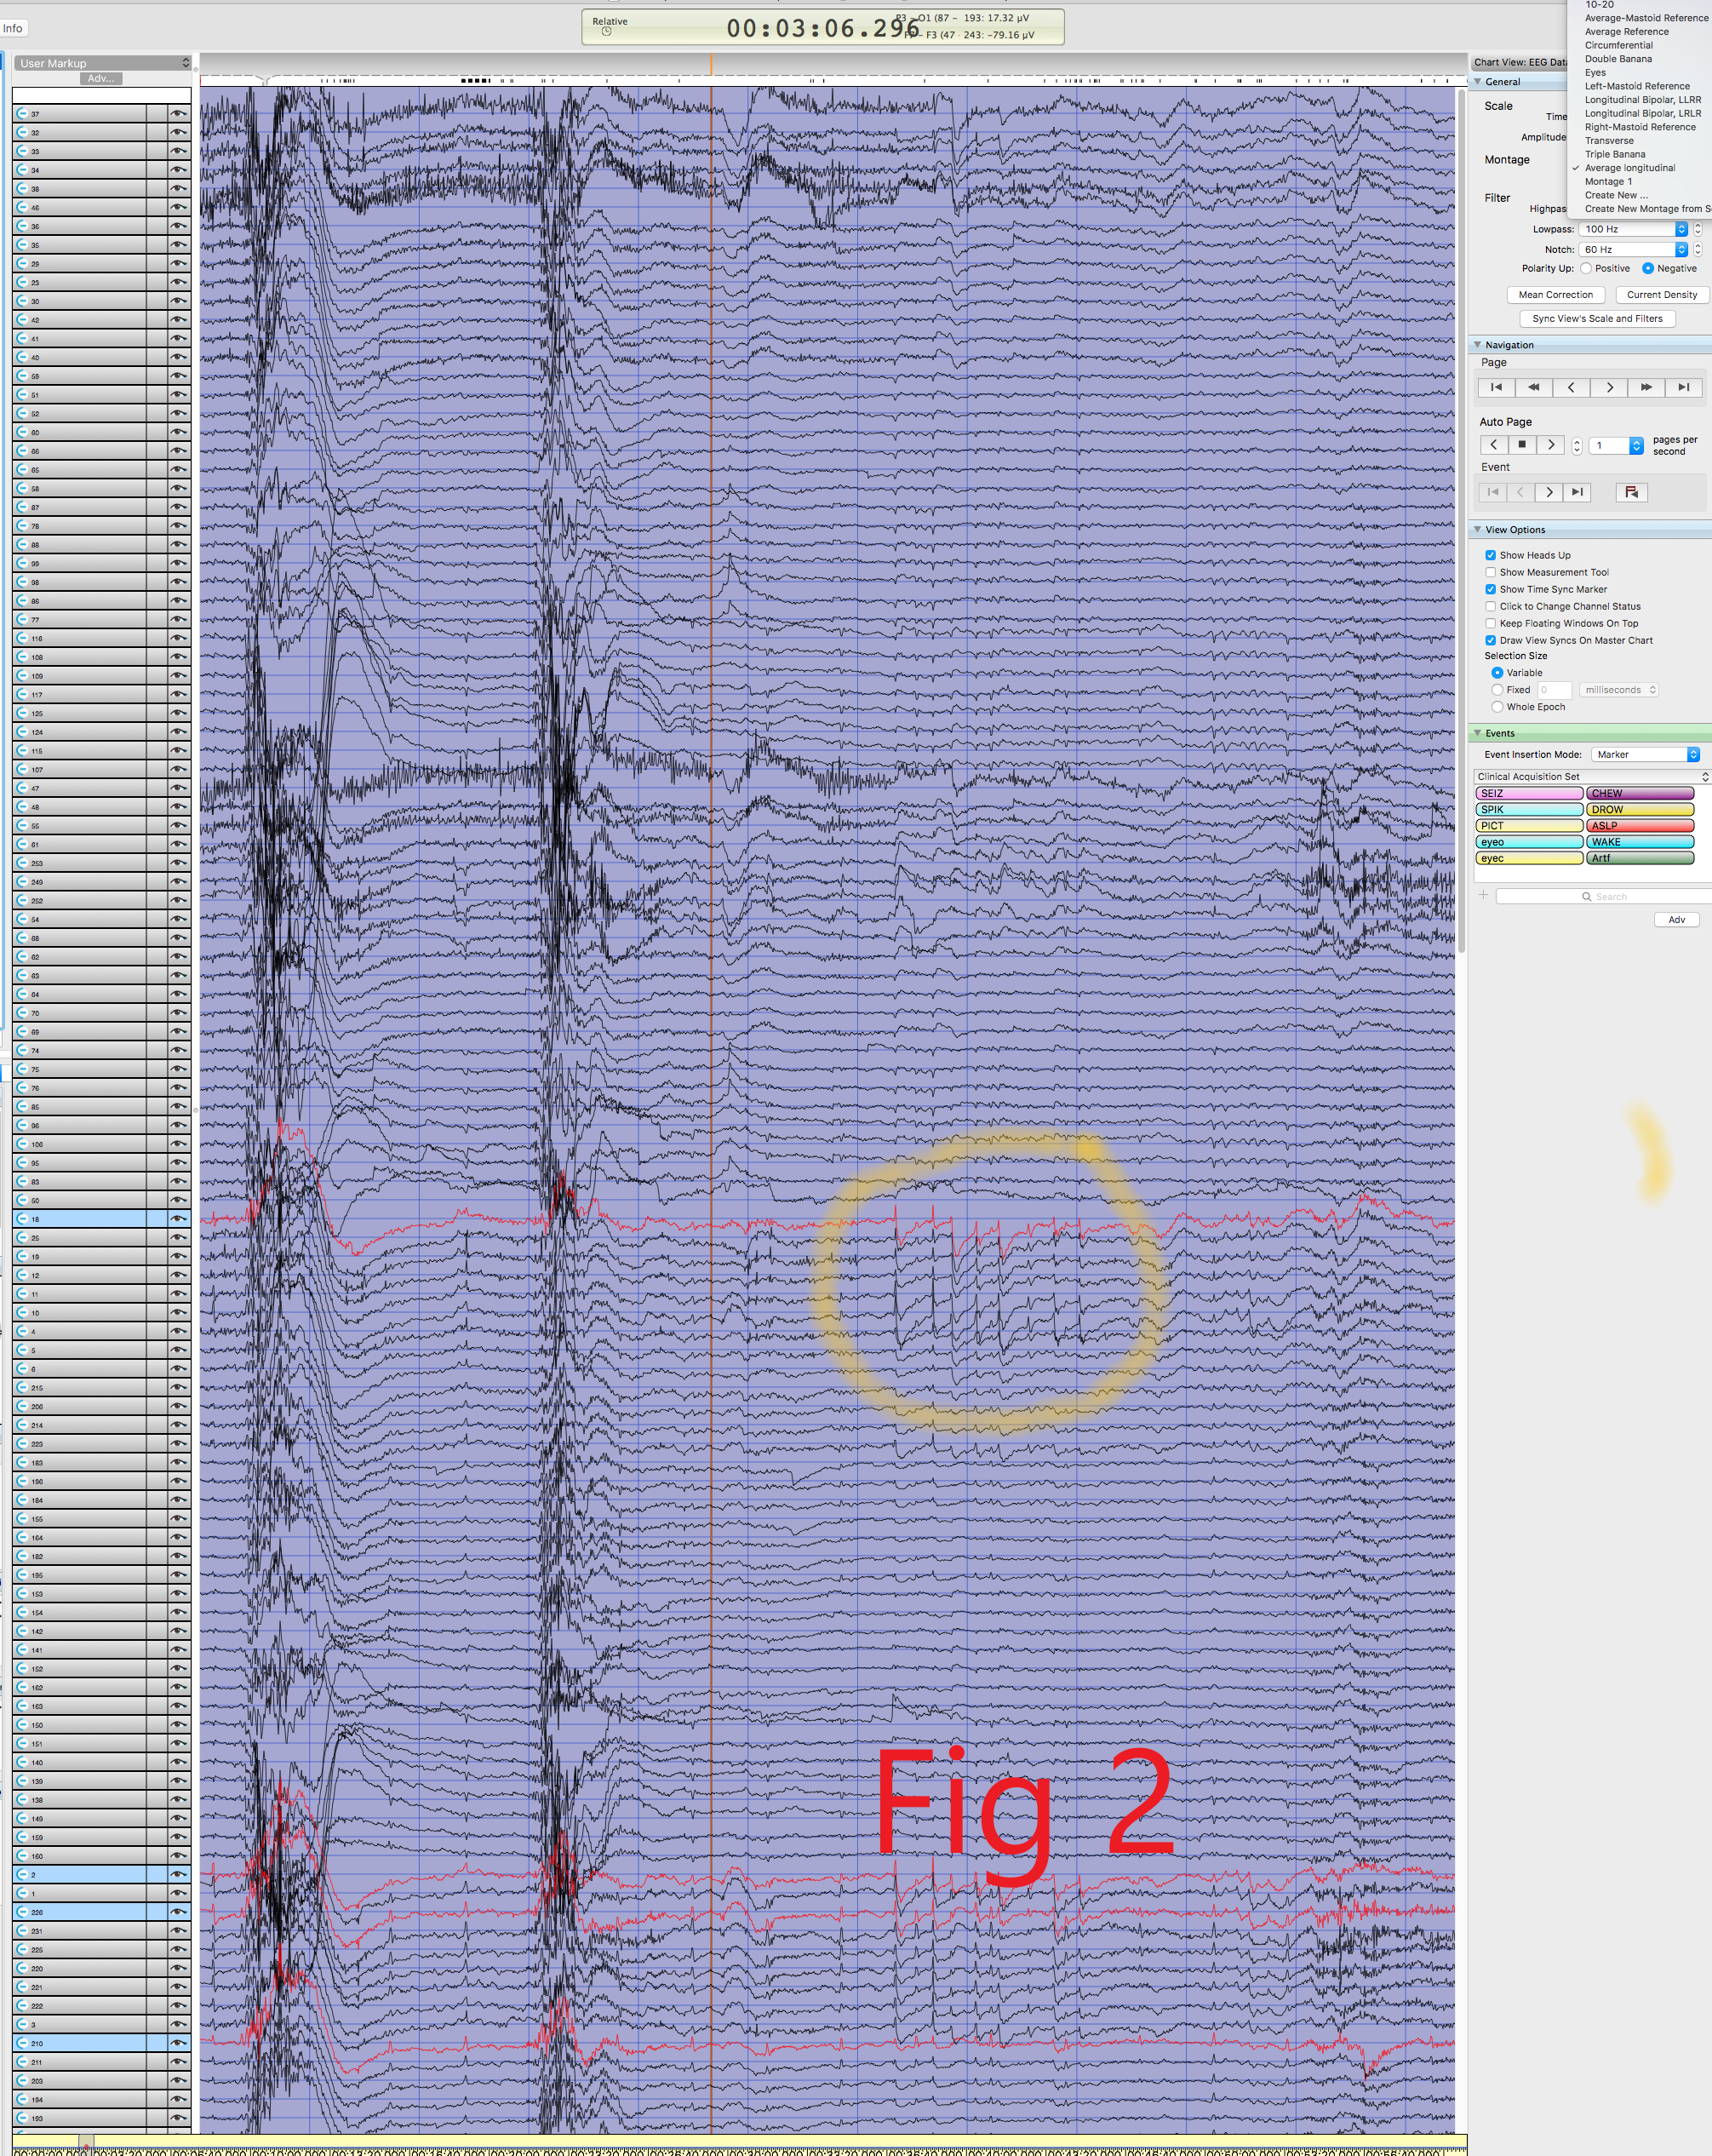Start Auto Page forward playback
1712x2156 pixels.
click(1551, 445)
